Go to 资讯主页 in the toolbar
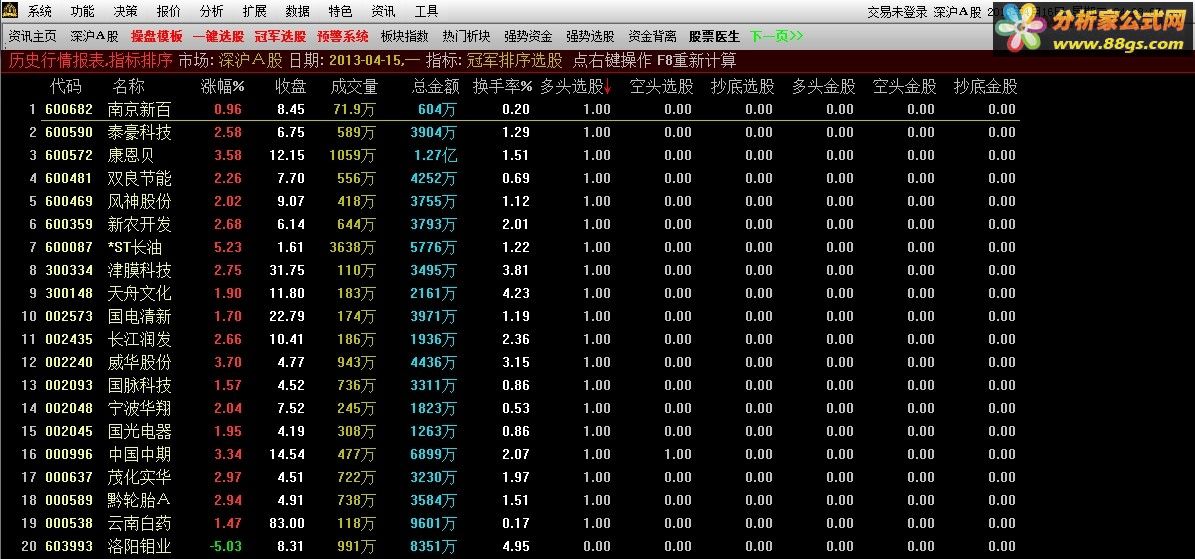This screenshot has height=559, width=1195. tap(33, 36)
